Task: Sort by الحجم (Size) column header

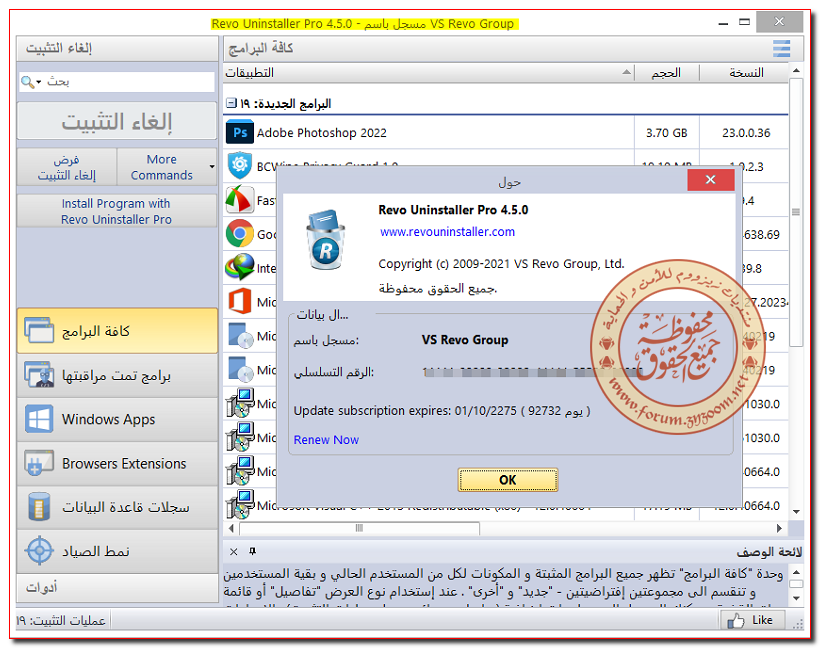Action: [667, 73]
